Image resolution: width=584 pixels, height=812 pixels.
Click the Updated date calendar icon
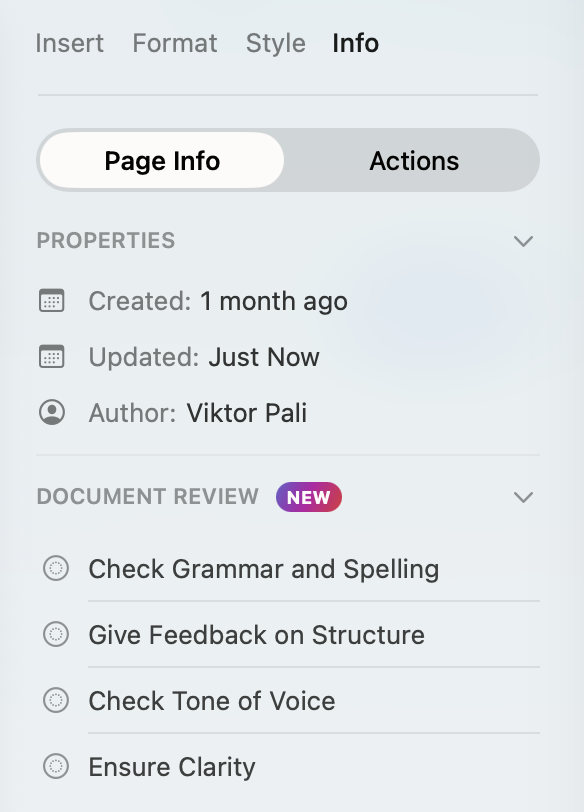[x=52, y=356]
